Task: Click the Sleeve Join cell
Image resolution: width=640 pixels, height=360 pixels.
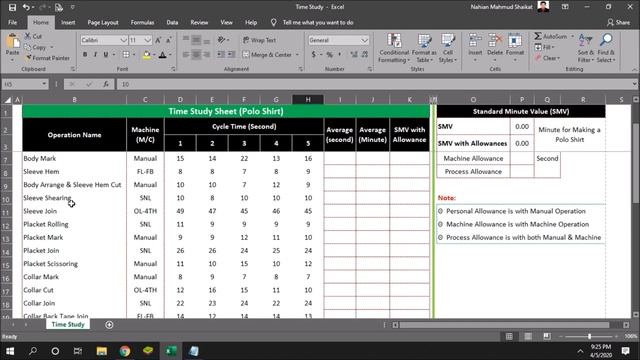Action: pyautogui.click(x=74, y=211)
